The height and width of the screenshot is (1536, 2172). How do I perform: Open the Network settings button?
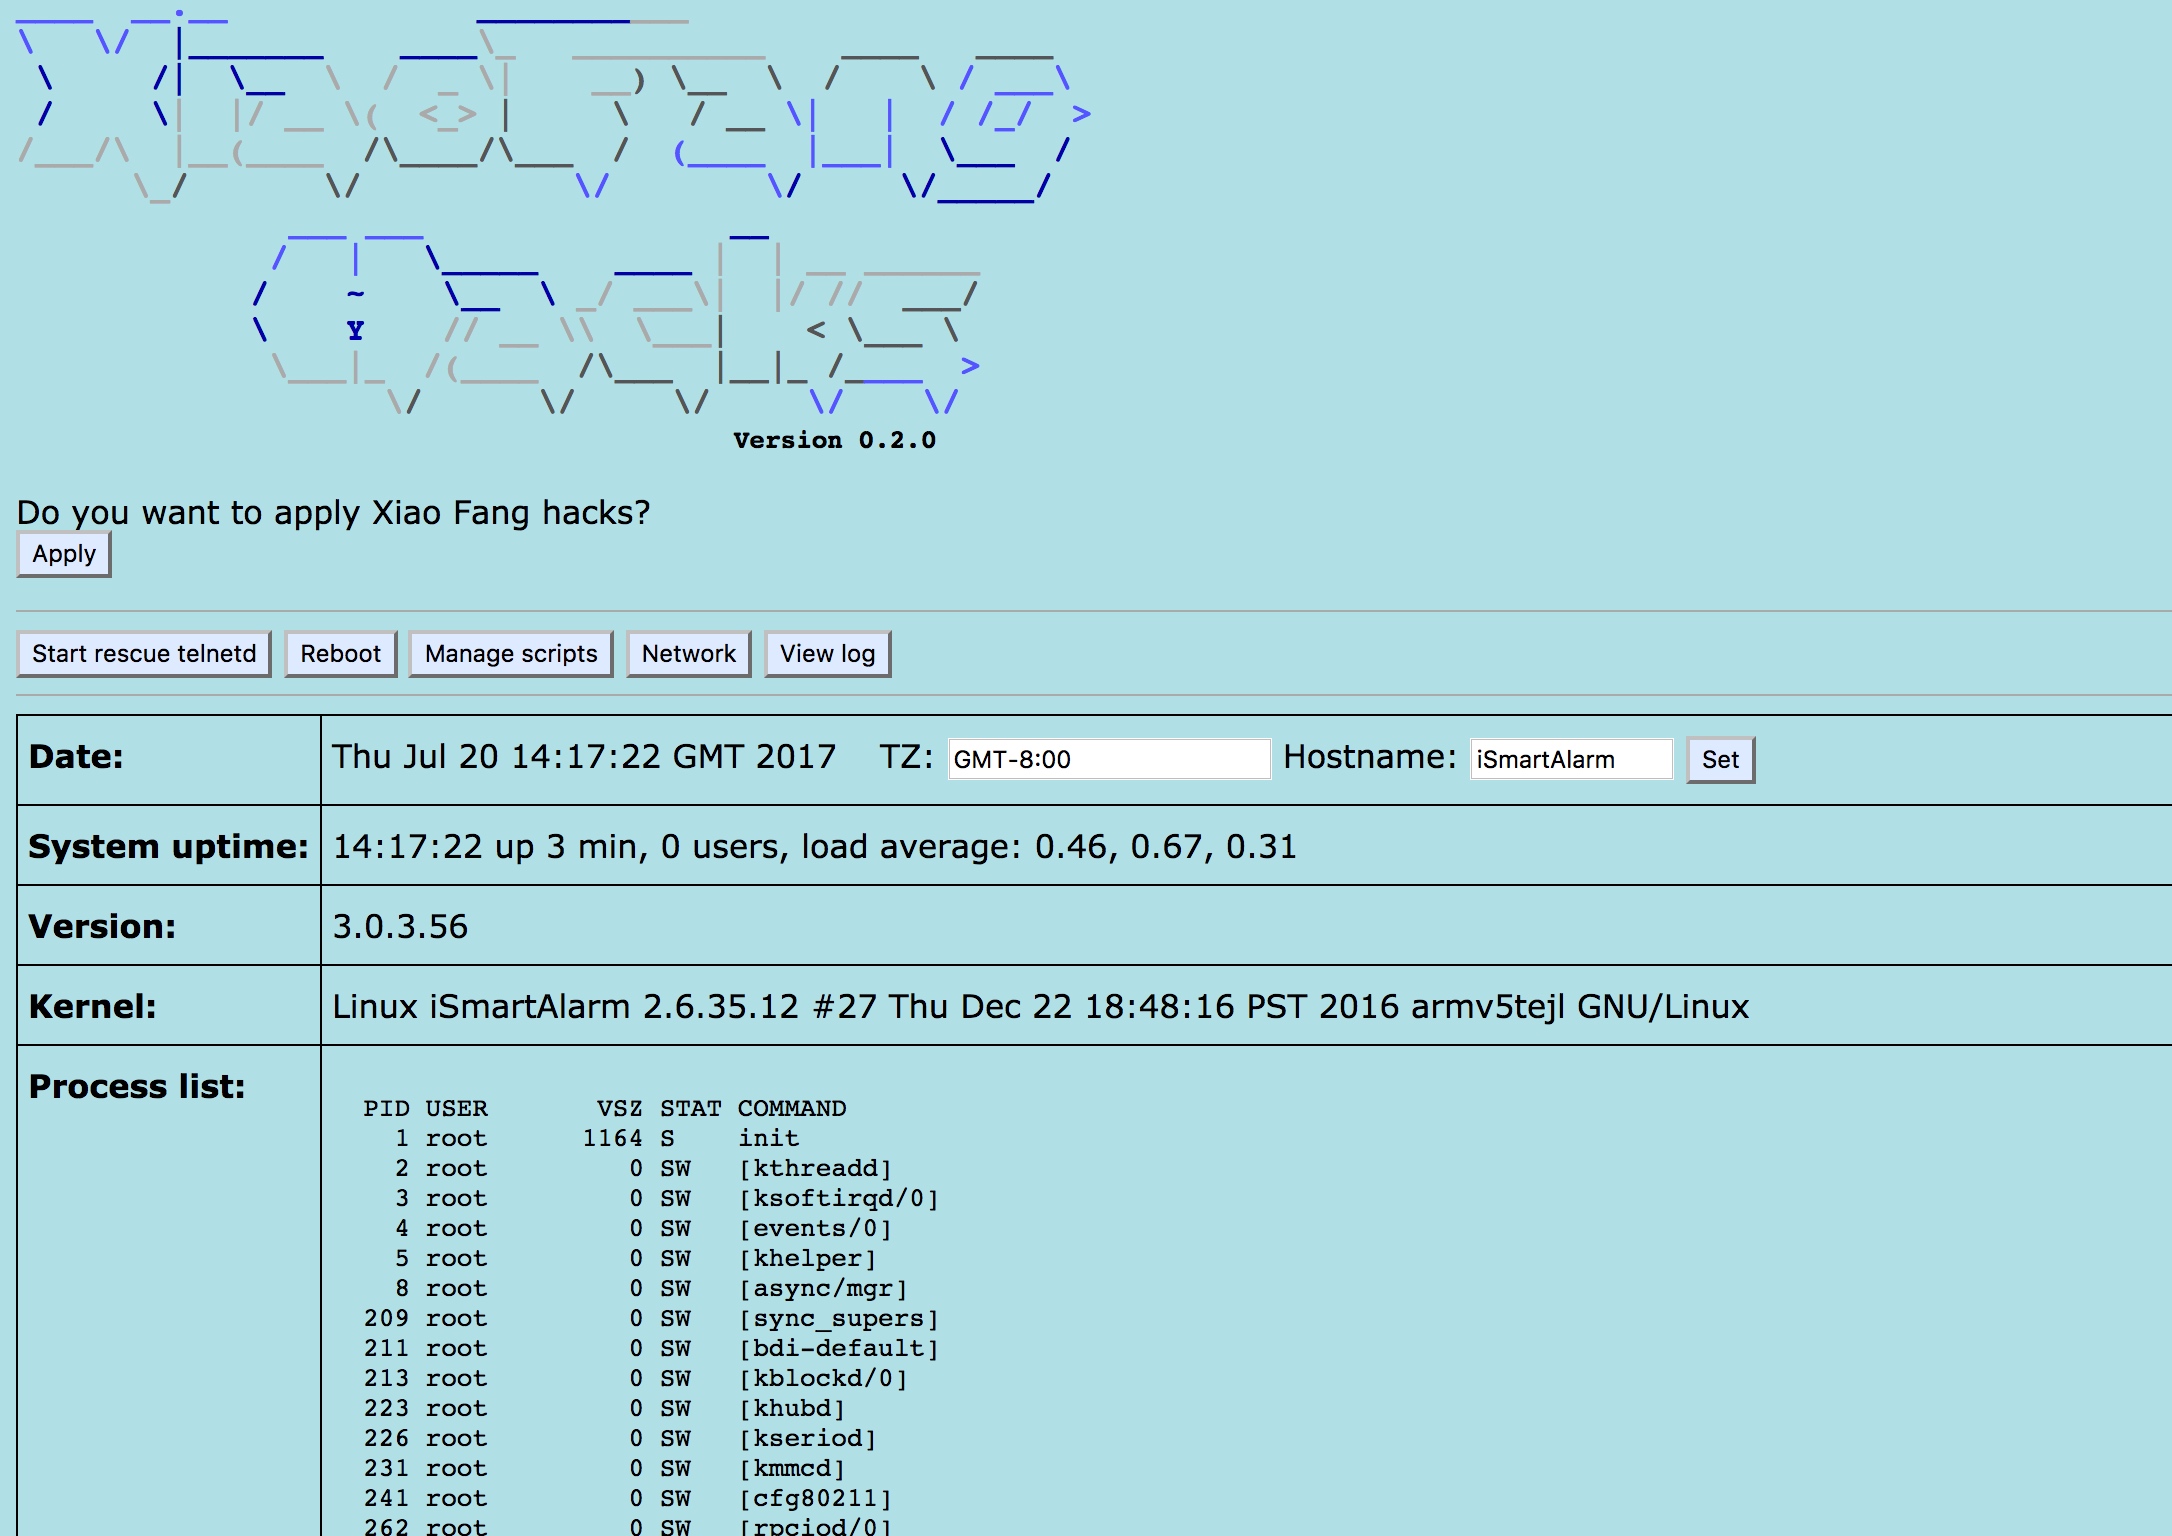pyautogui.click(x=689, y=654)
